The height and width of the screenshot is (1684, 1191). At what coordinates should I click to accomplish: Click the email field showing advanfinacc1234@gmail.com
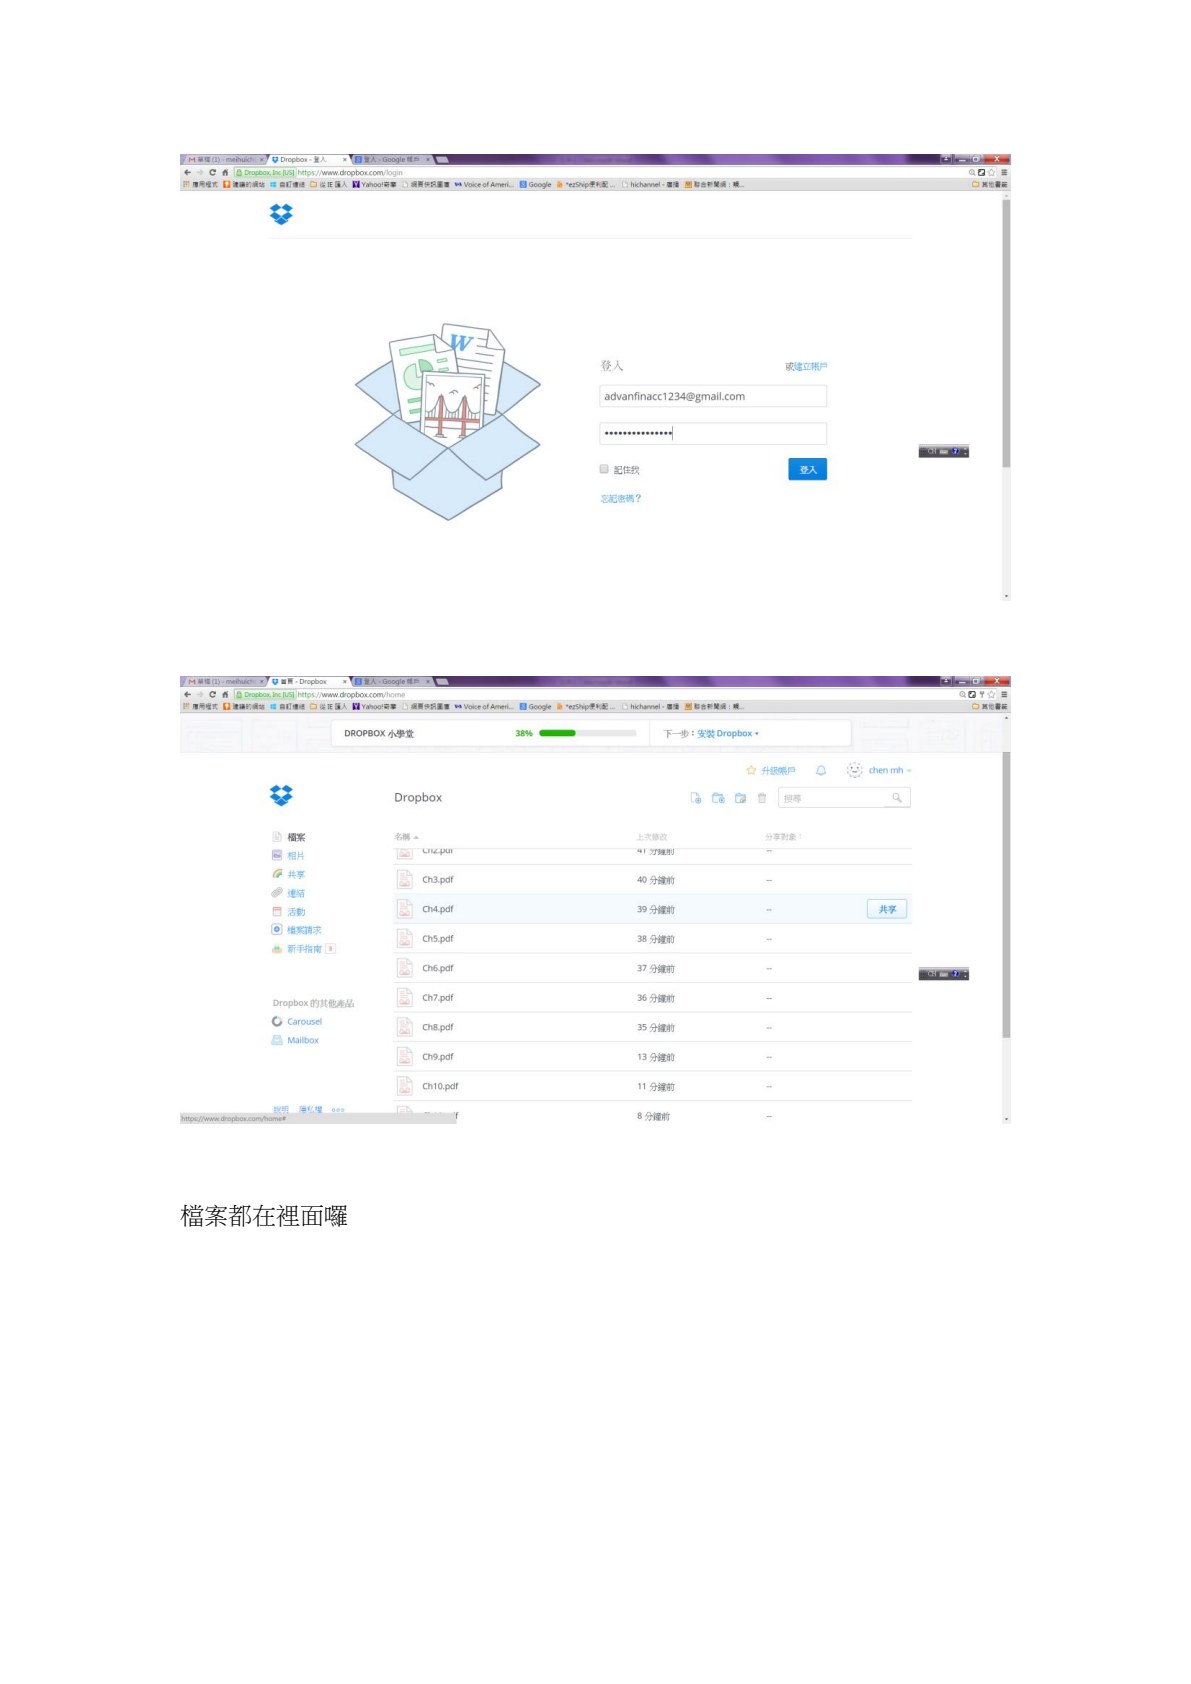click(713, 396)
